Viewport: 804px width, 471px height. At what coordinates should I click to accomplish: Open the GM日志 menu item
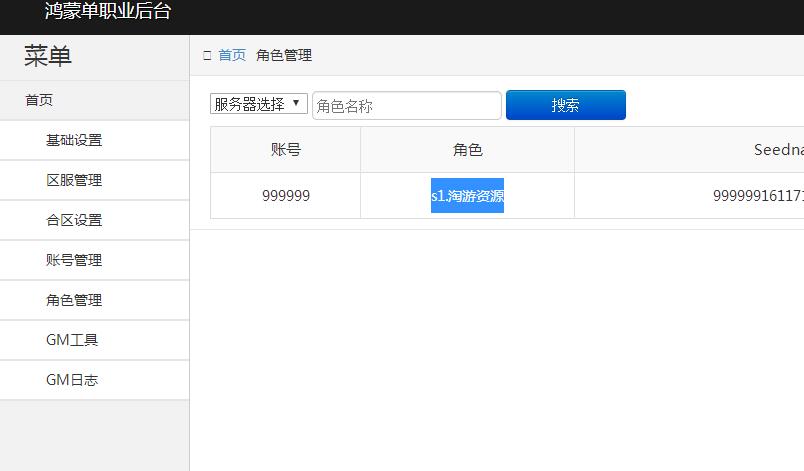(72, 380)
